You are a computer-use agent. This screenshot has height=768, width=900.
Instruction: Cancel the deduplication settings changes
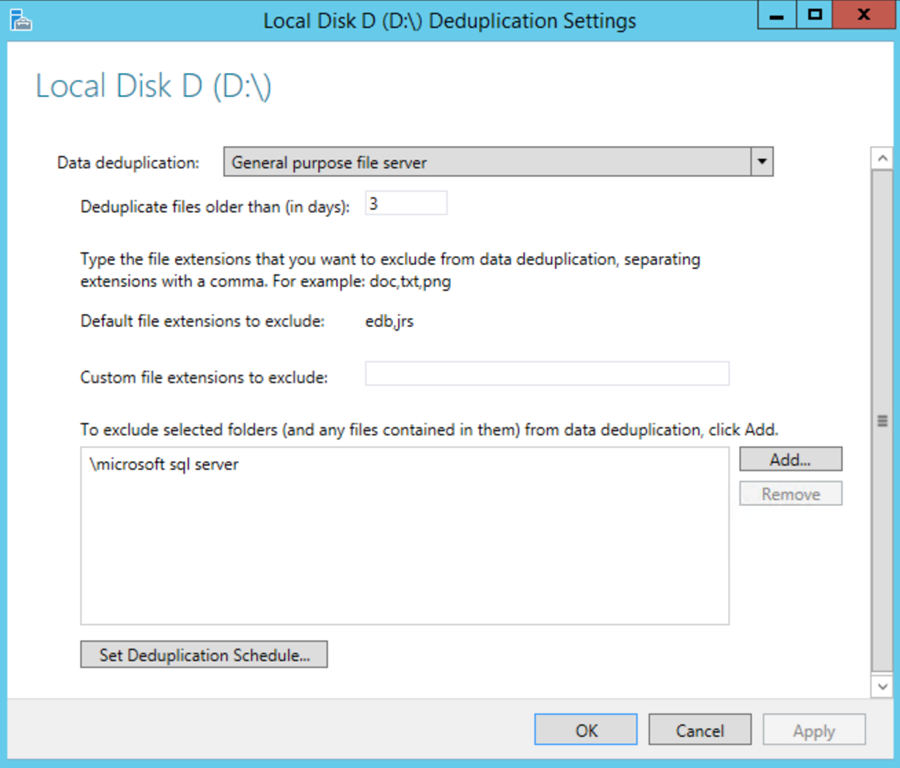[x=699, y=731]
